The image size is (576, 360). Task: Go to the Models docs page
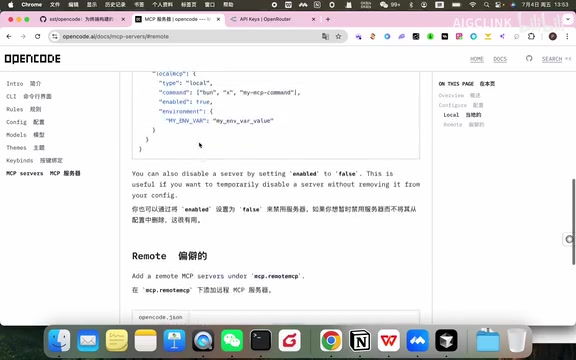25,135
